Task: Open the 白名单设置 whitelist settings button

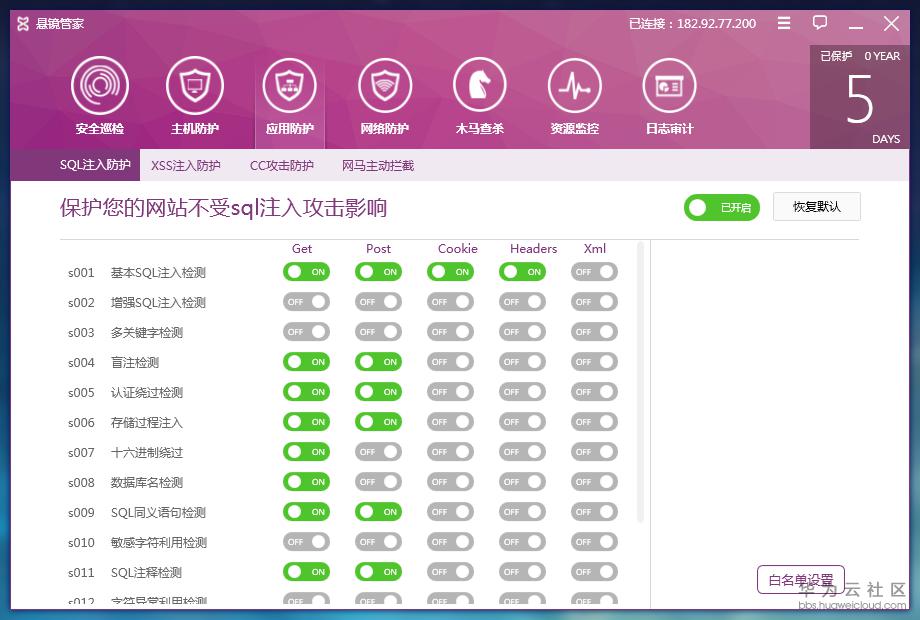Action: click(801, 580)
